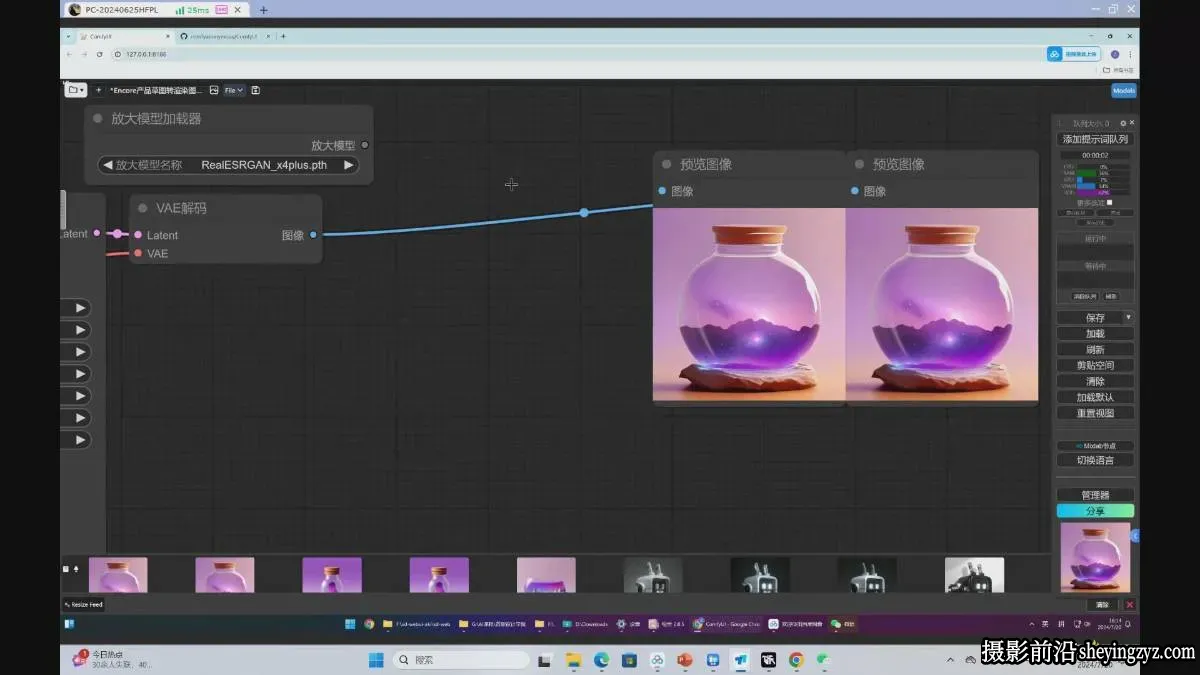The height and width of the screenshot is (675, 1200).
Task: Expand the arrow beside 保存
Action: coord(1129,317)
